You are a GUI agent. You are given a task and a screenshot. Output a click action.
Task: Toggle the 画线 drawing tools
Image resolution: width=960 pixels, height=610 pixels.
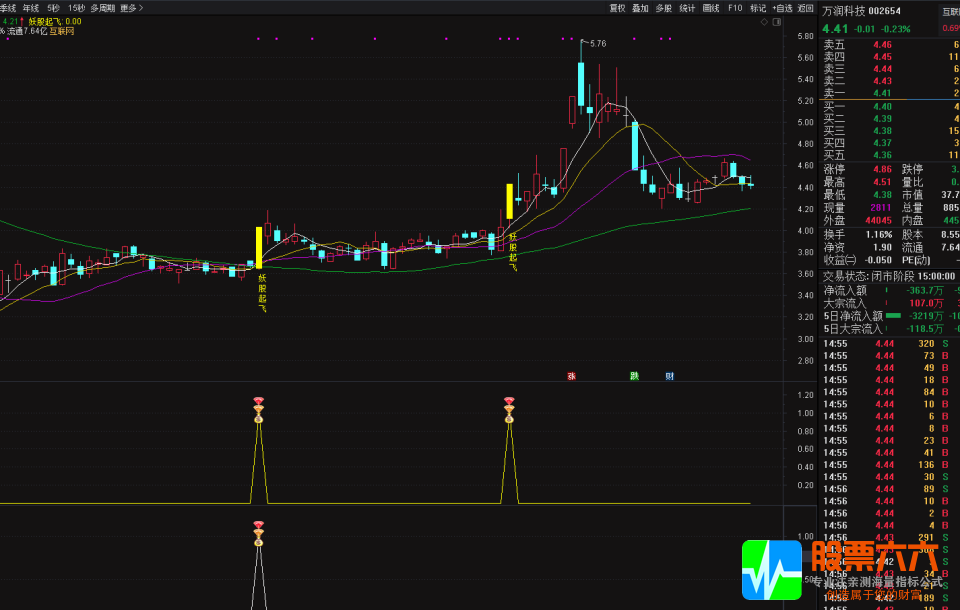[x=711, y=8]
